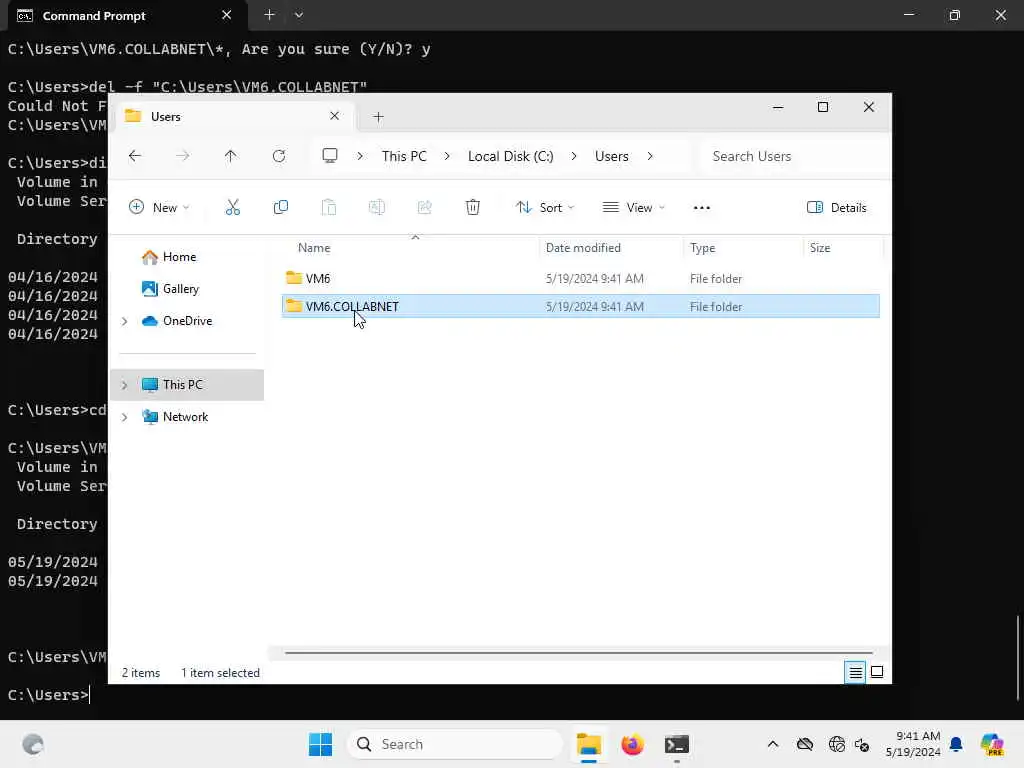This screenshot has height=768, width=1024.
Task: Expand chevron after Users in address bar
Action: [x=650, y=156]
